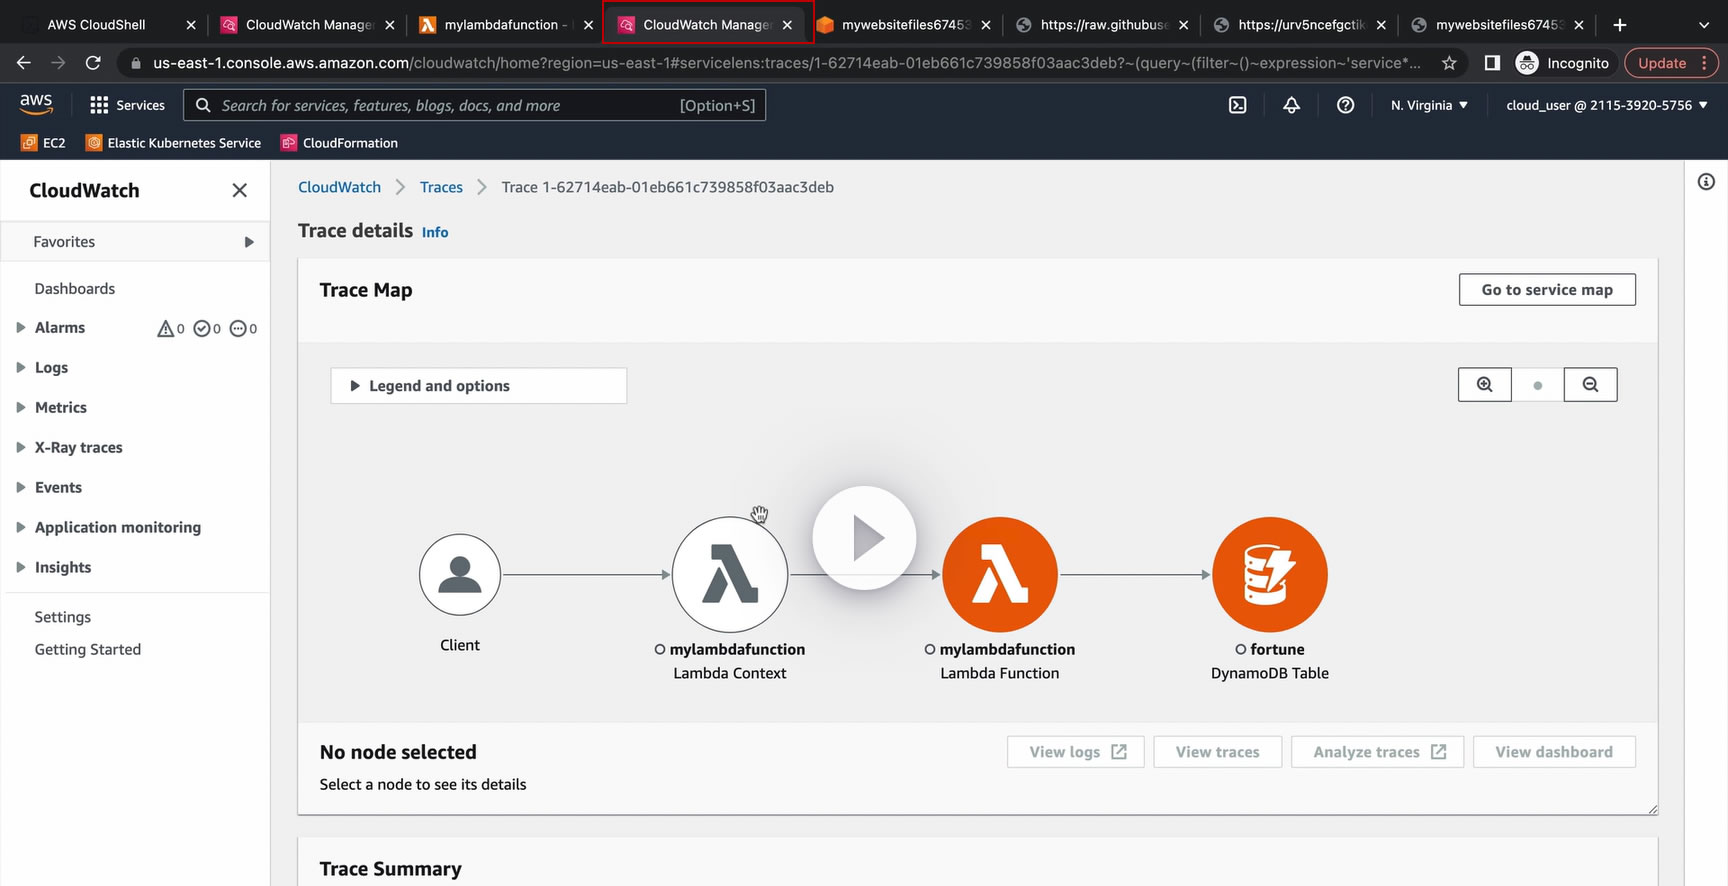Click the DynamoDB fortune table node icon
Screen dimensions: 1728x886
point(1269,575)
